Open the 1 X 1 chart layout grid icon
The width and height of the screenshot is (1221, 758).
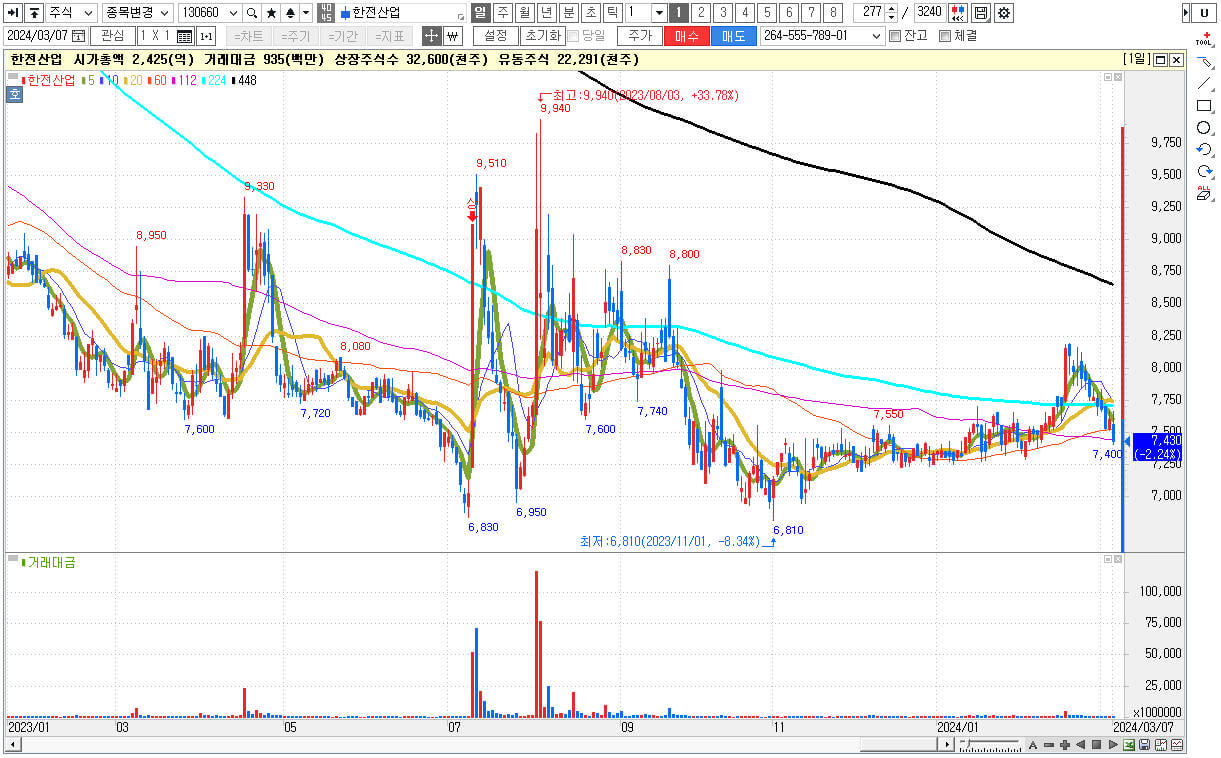184,36
